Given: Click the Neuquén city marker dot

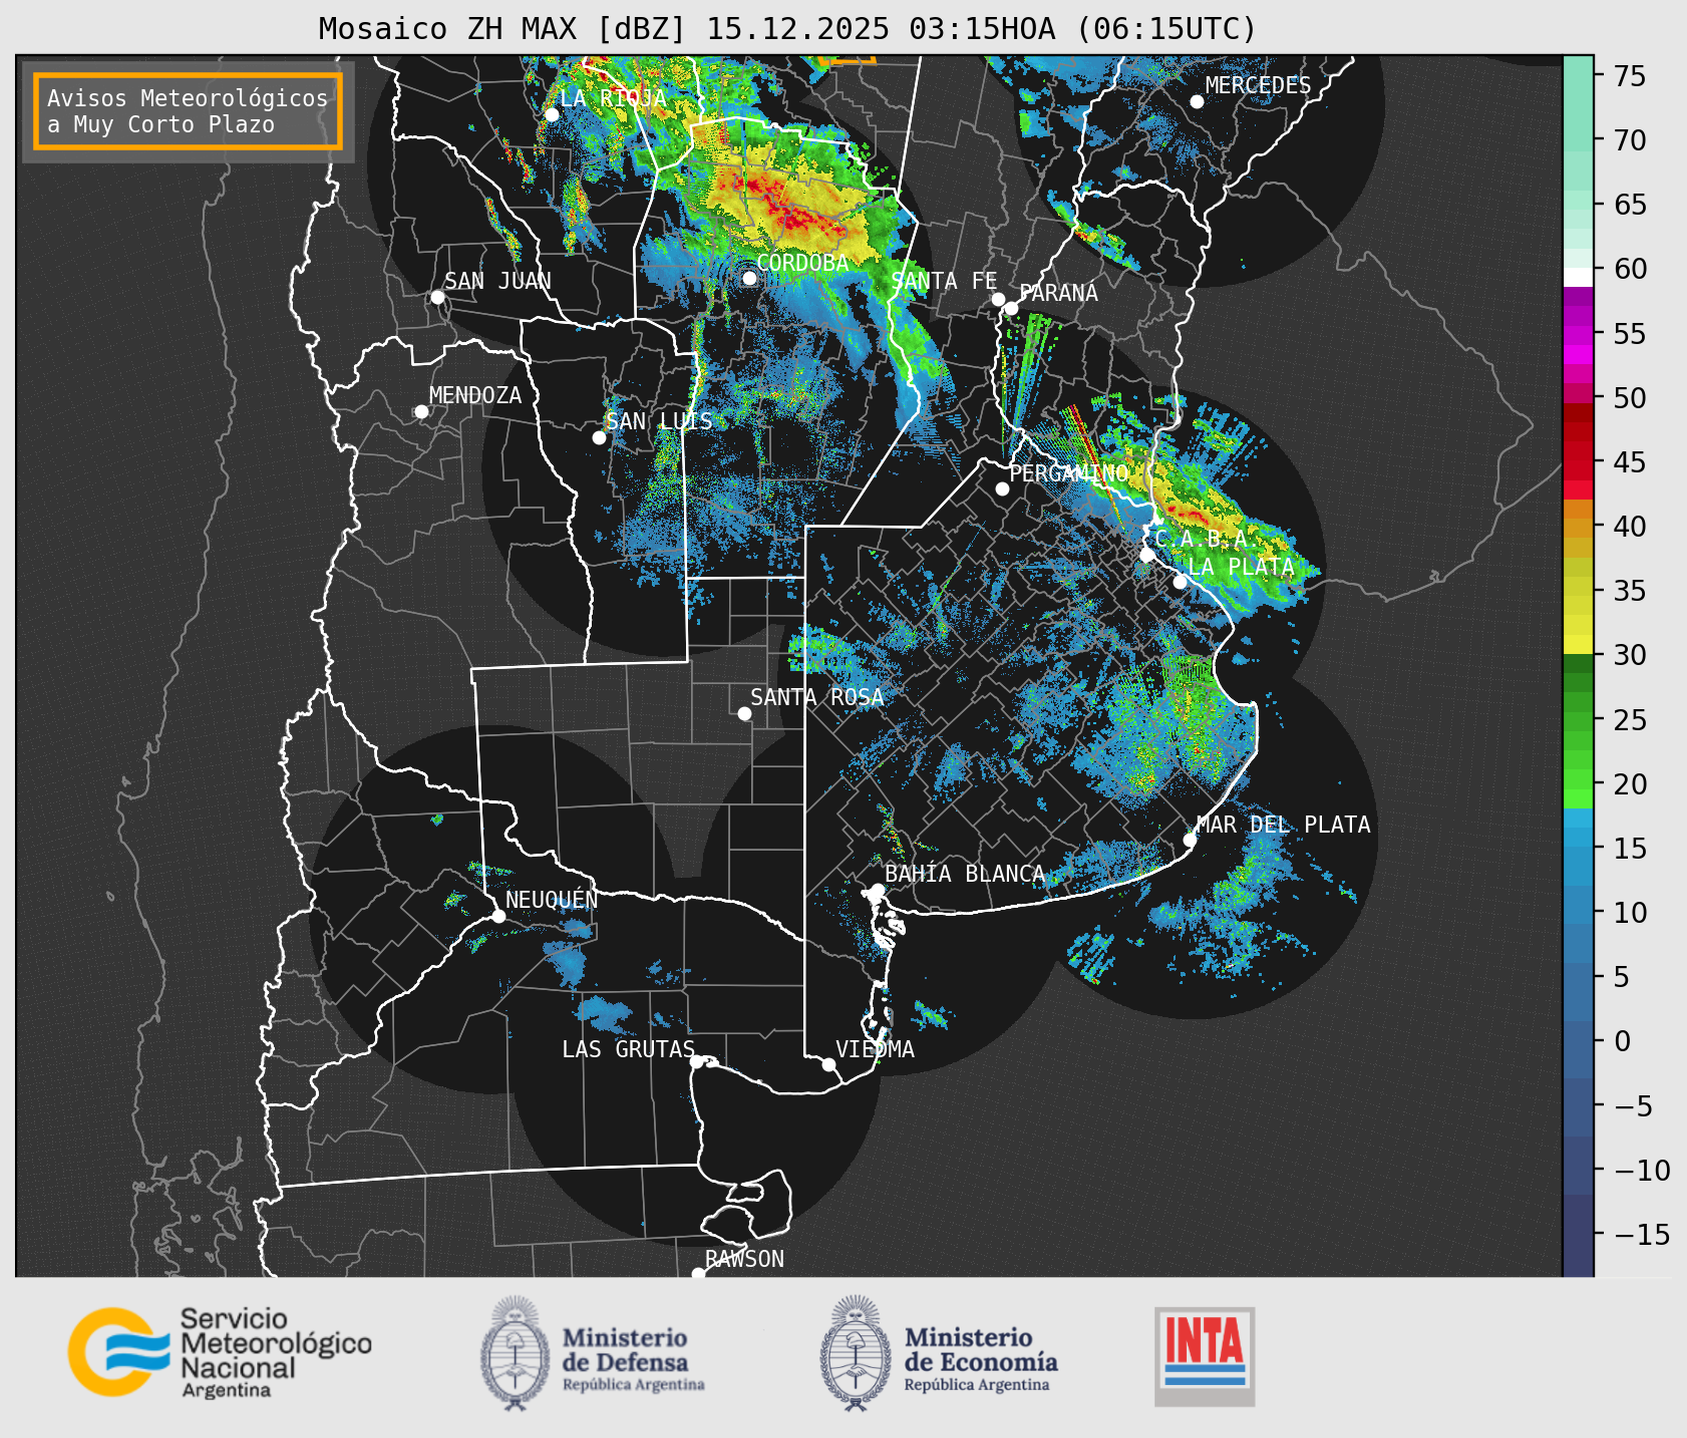Looking at the screenshot, I should tap(498, 916).
